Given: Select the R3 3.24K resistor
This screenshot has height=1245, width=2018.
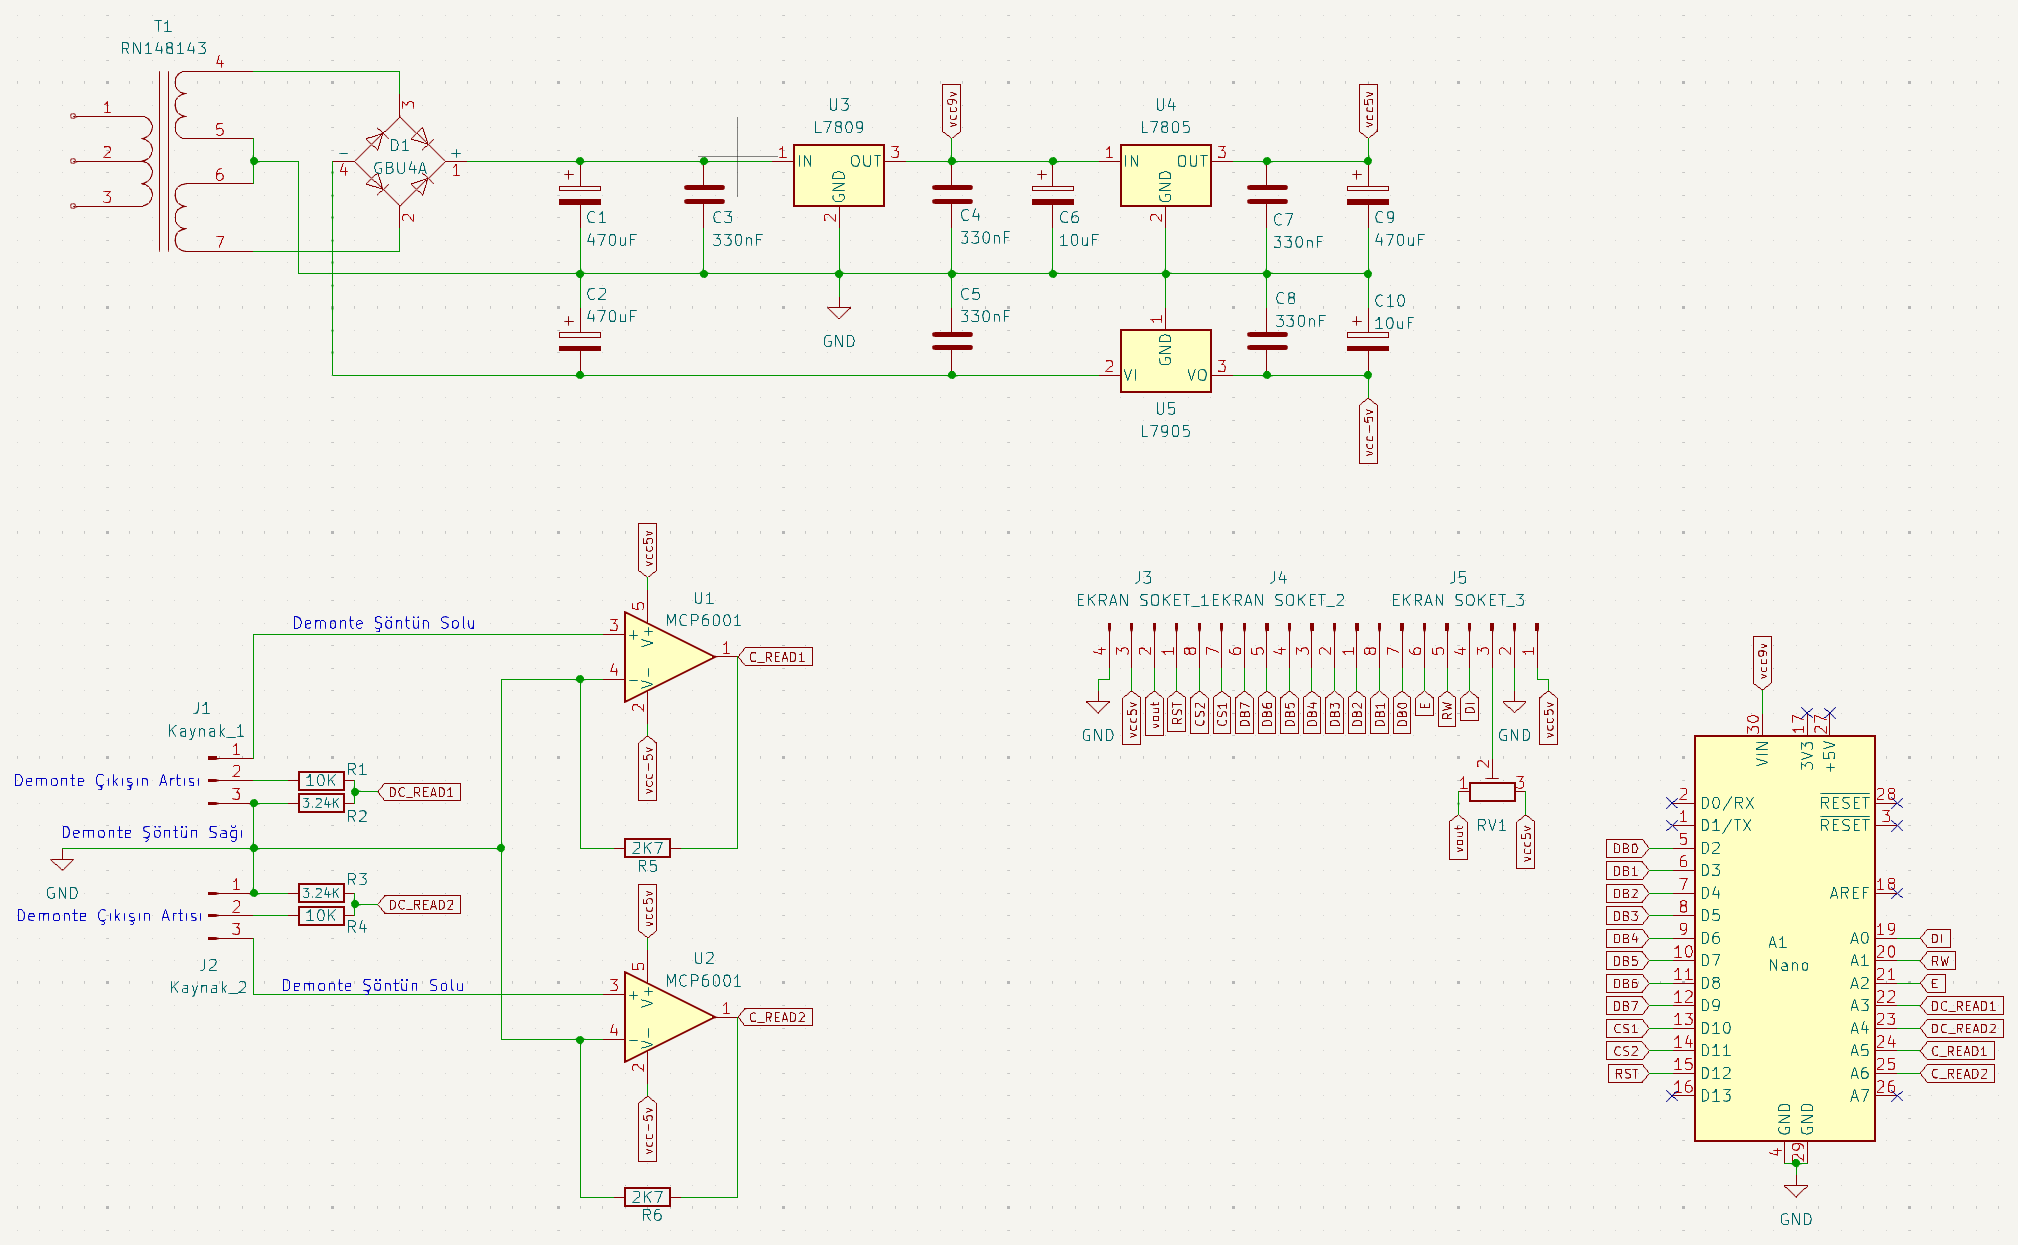Looking at the screenshot, I should [321, 893].
